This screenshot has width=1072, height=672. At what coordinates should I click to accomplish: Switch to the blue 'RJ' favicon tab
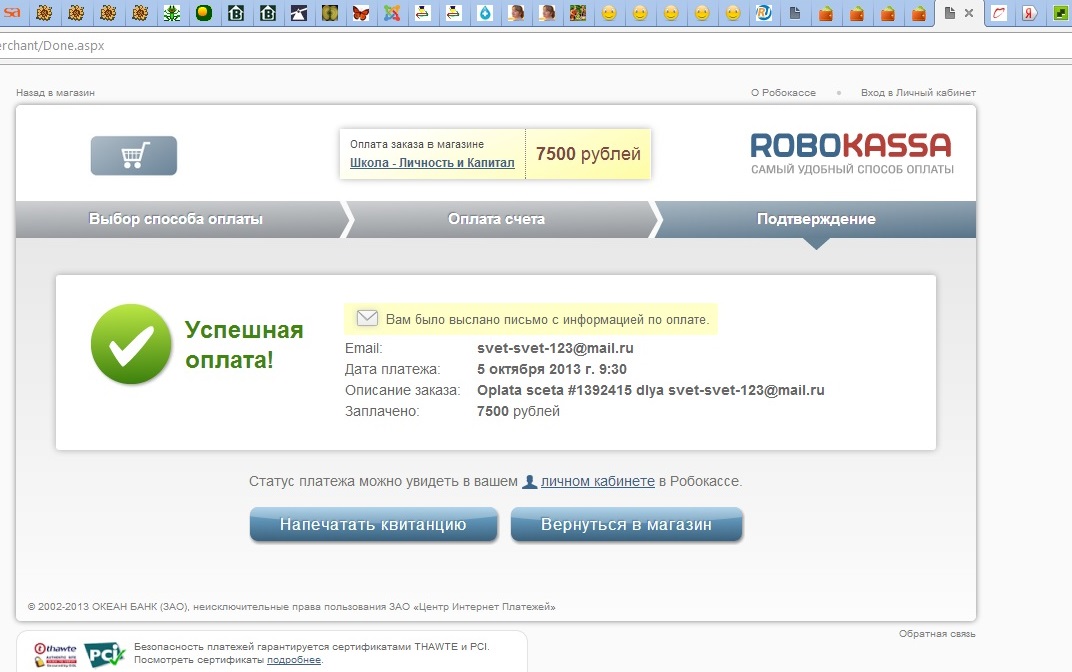(x=764, y=12)
